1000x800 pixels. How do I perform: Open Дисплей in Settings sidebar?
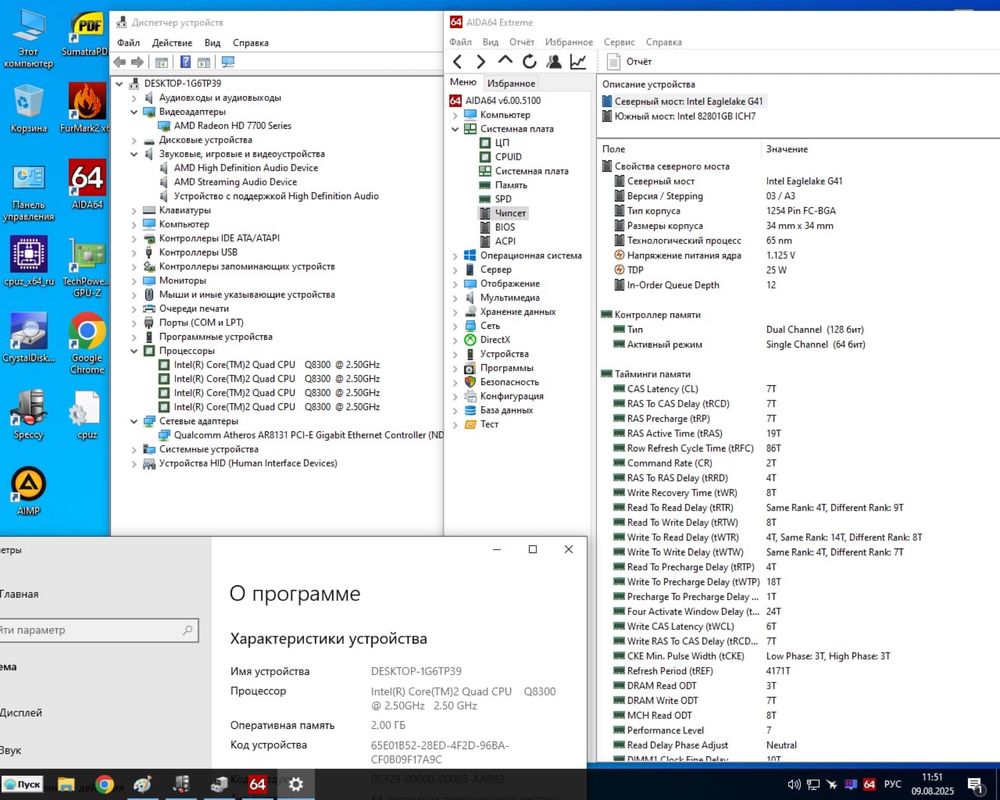(x=21, y=713)
